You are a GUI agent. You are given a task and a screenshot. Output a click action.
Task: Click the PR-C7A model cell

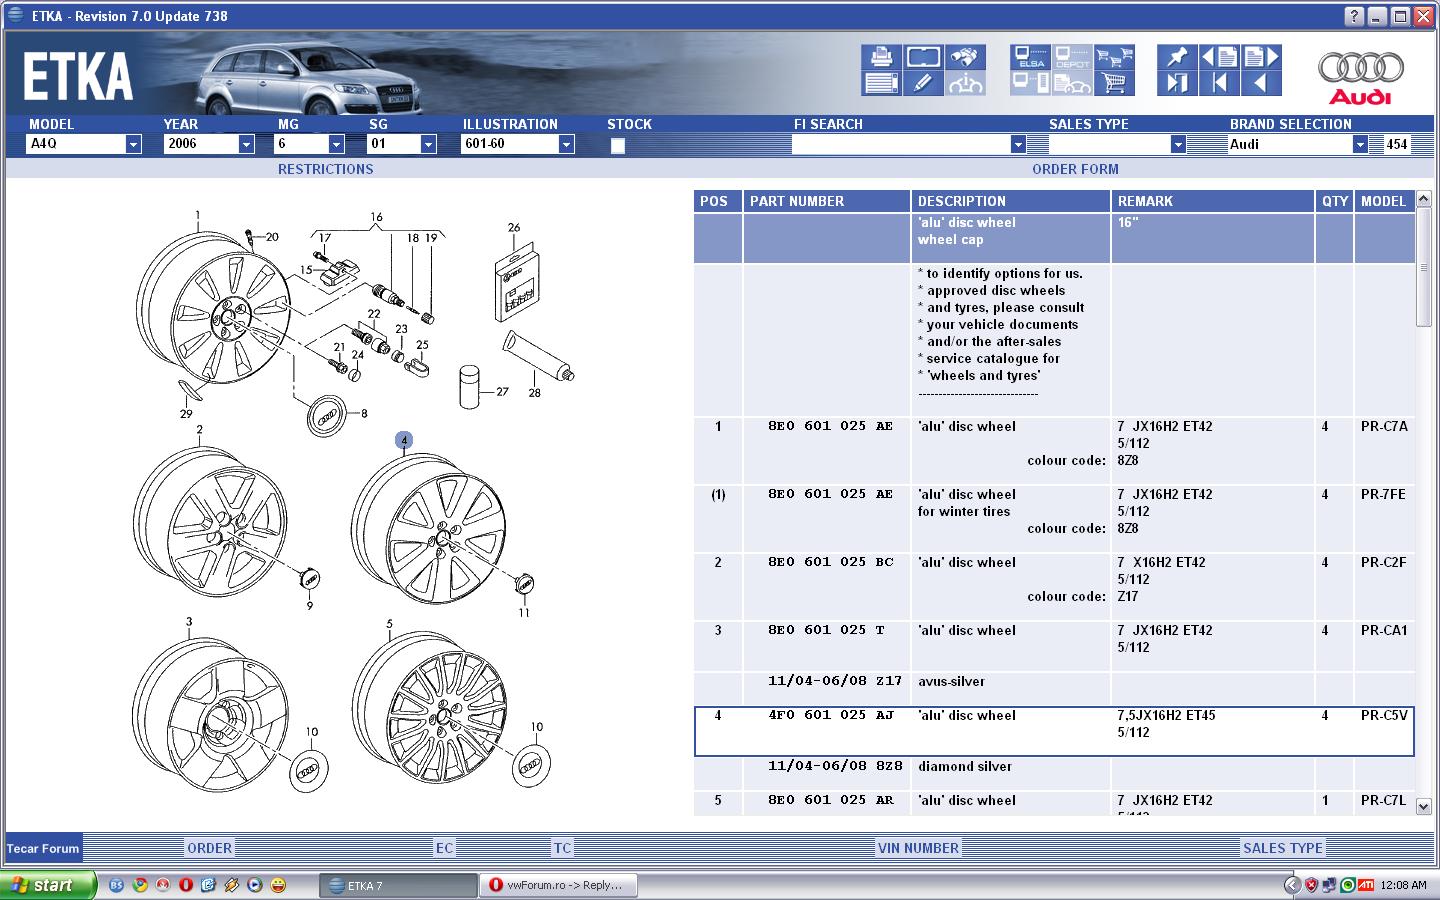tap(1384, 426)
